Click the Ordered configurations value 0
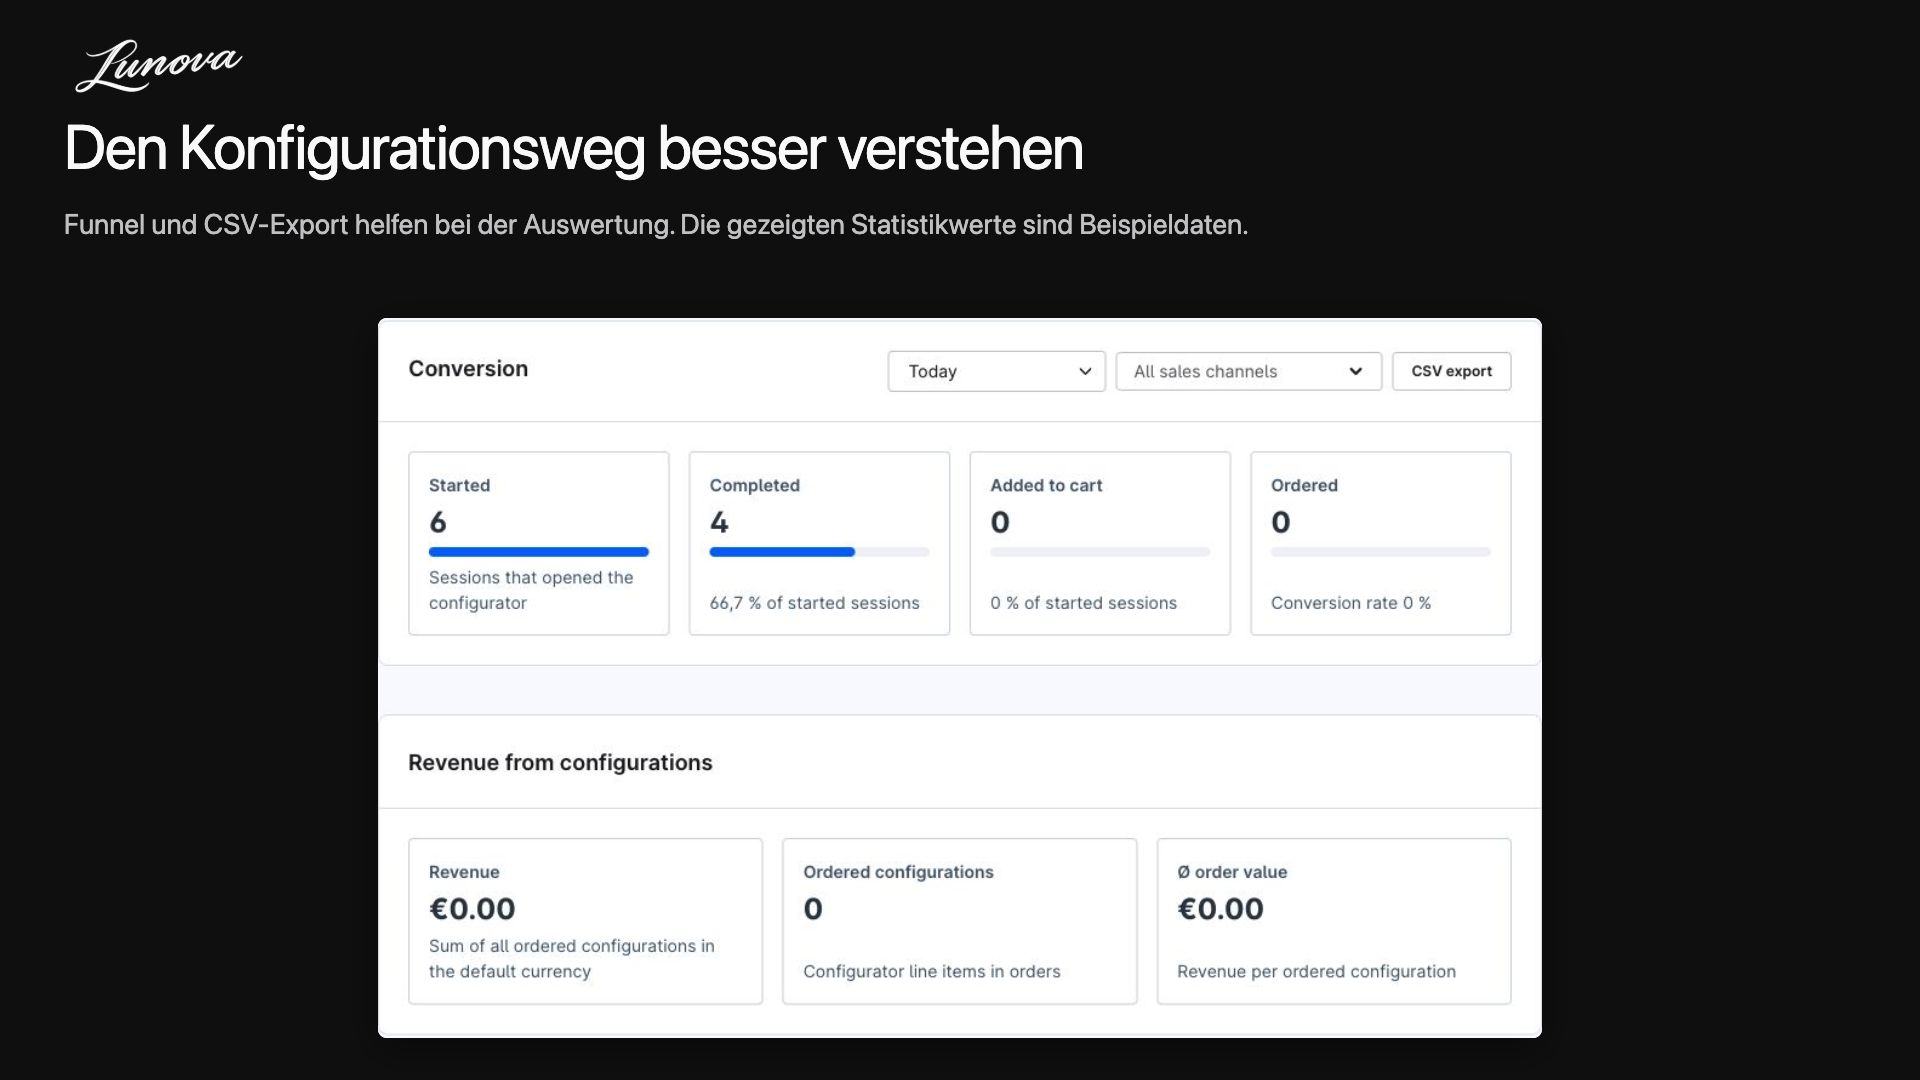The width and height of the screenshot is (1920, 1080). click(813, 909)
